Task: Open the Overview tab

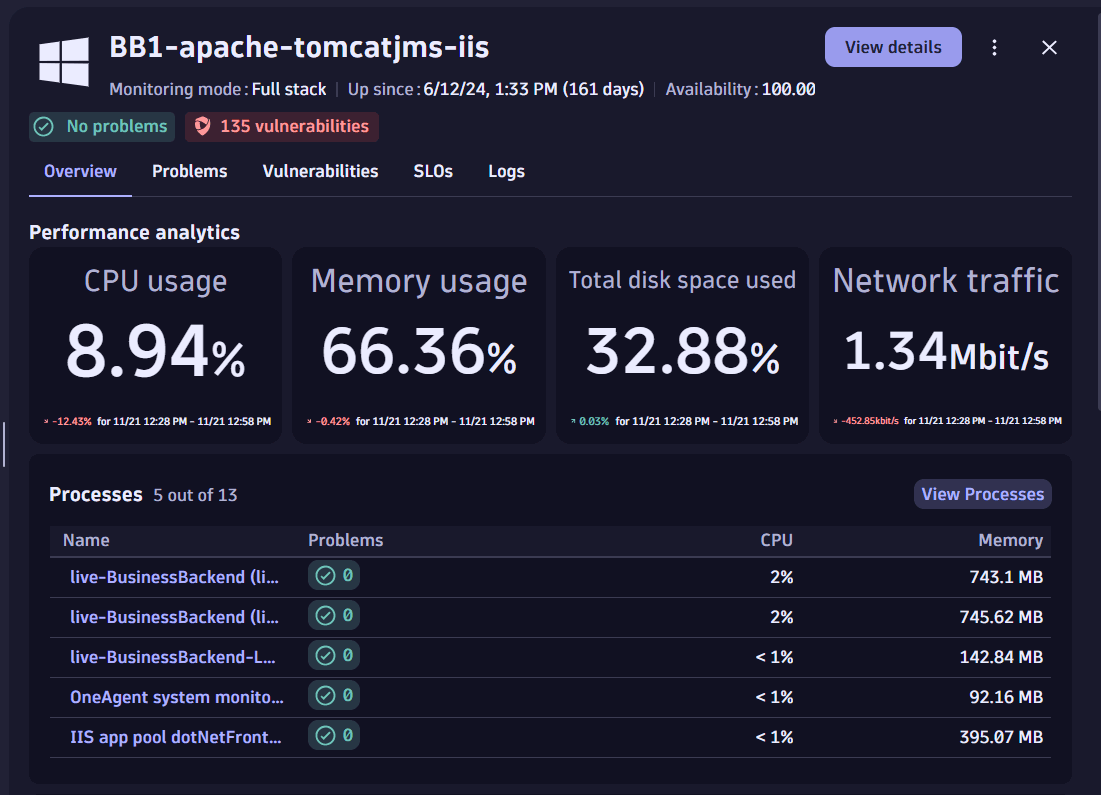Action: [79, 171]
